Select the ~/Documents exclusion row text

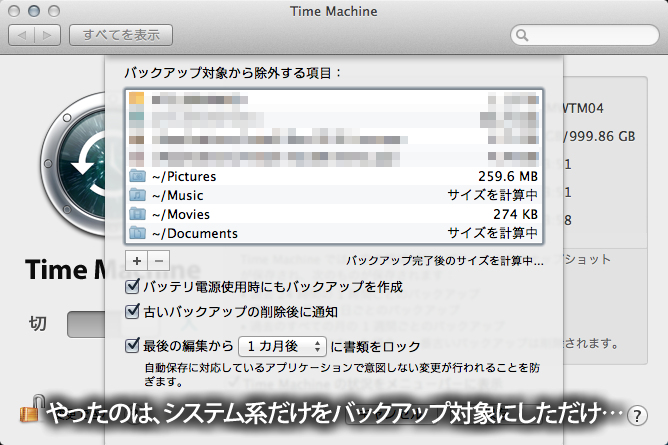[195, 233]
